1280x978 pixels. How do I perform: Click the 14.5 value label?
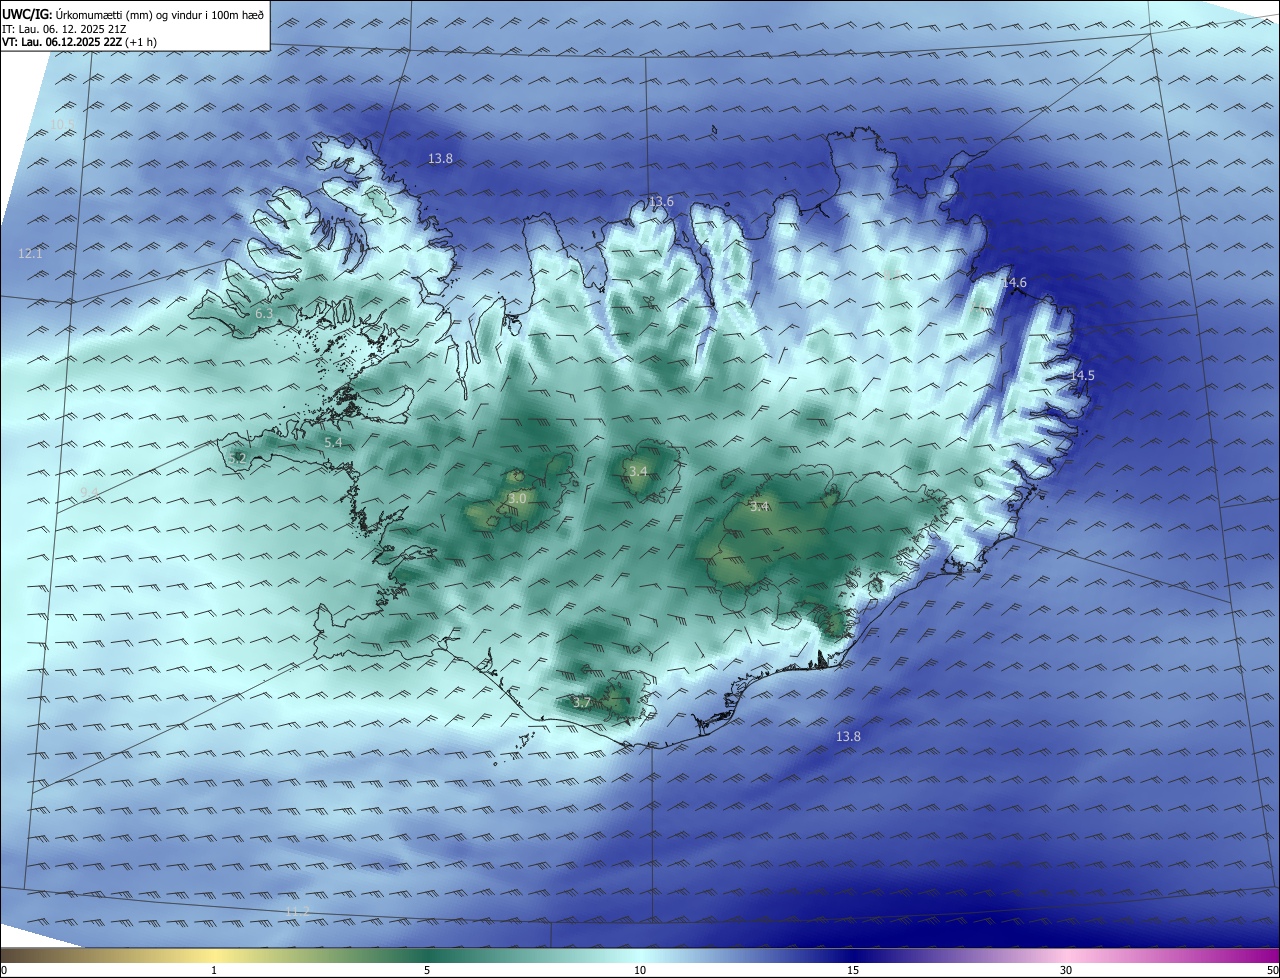tap(1082, 376)
